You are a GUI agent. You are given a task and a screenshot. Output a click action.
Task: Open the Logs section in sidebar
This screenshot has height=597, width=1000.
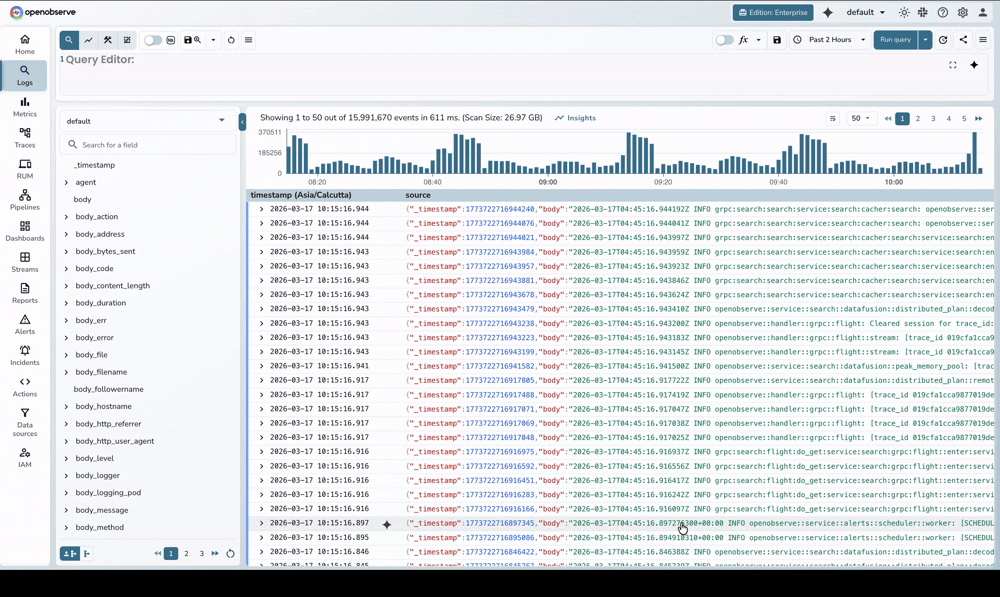(x=24, y=75)
